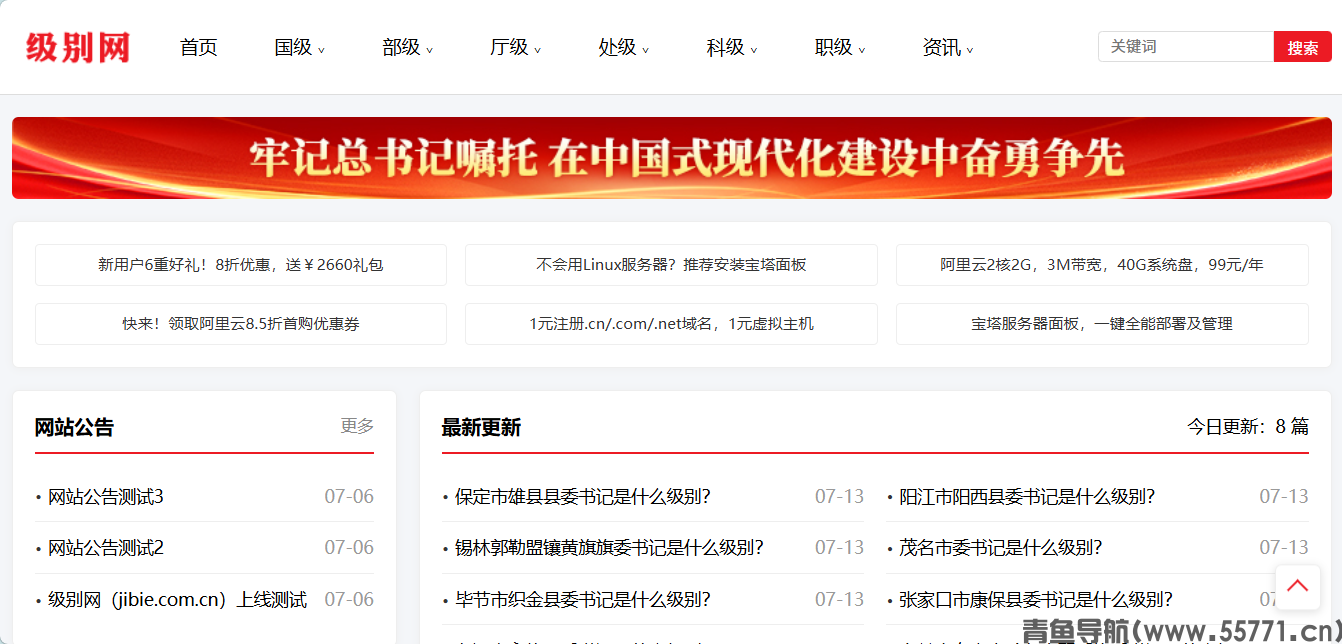
Task: Open article 张家口市康保县委书记是什么级别?
Action: click(1036, 600)
